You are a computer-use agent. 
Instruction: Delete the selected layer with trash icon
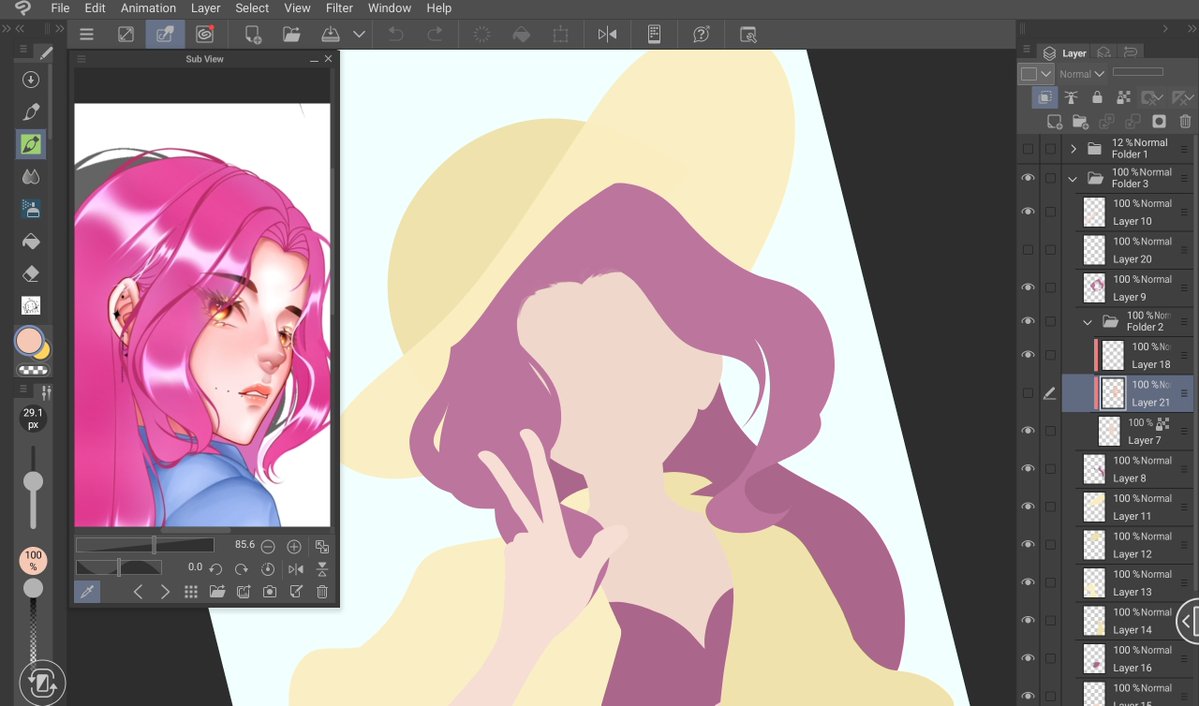coord(1185,122)
